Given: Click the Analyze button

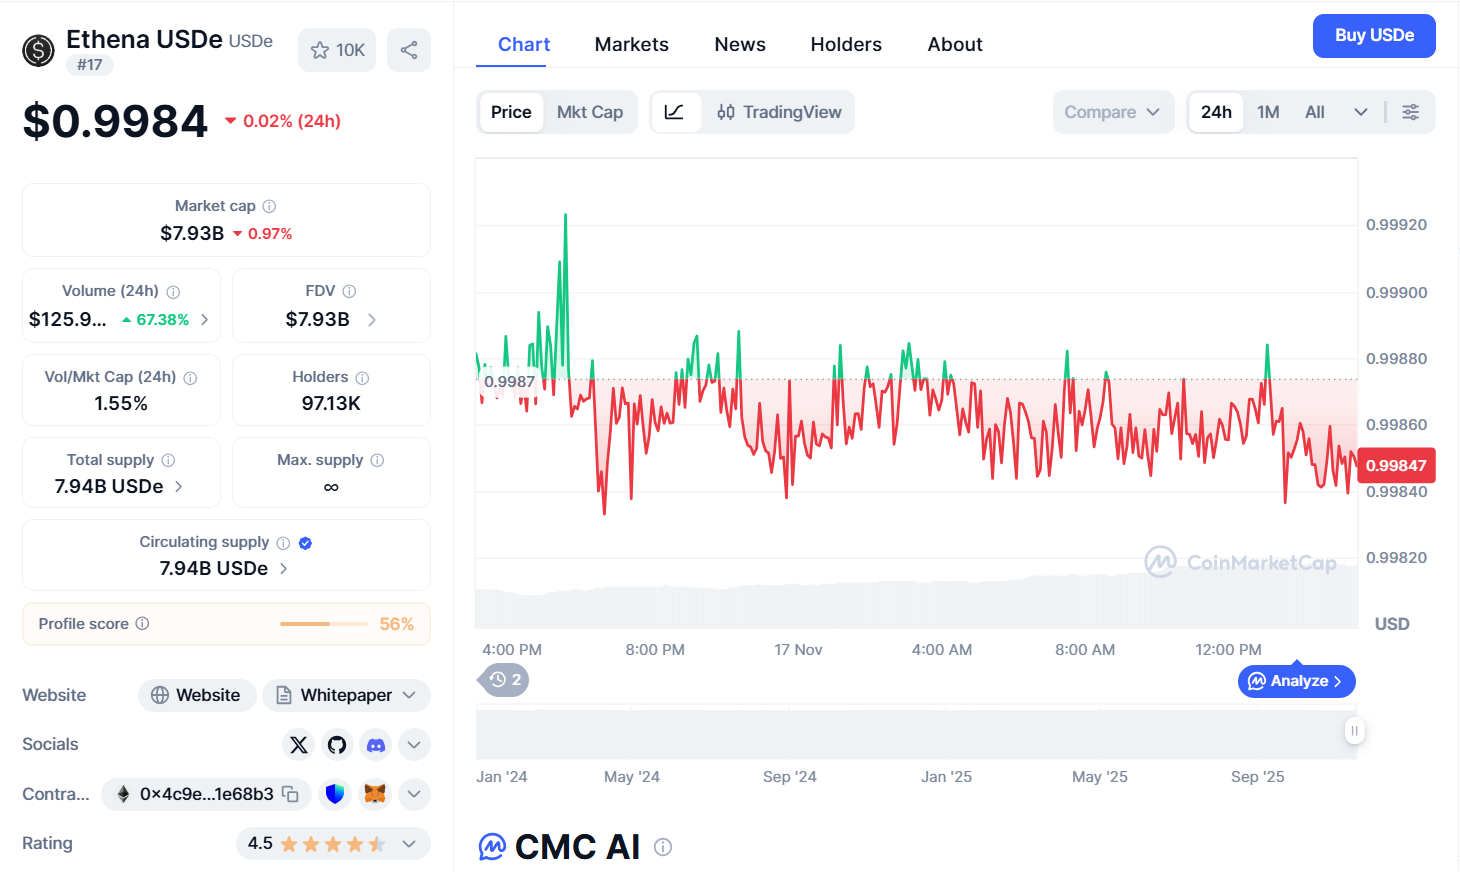Looking at the screenshot, I should coord(1296,681).
